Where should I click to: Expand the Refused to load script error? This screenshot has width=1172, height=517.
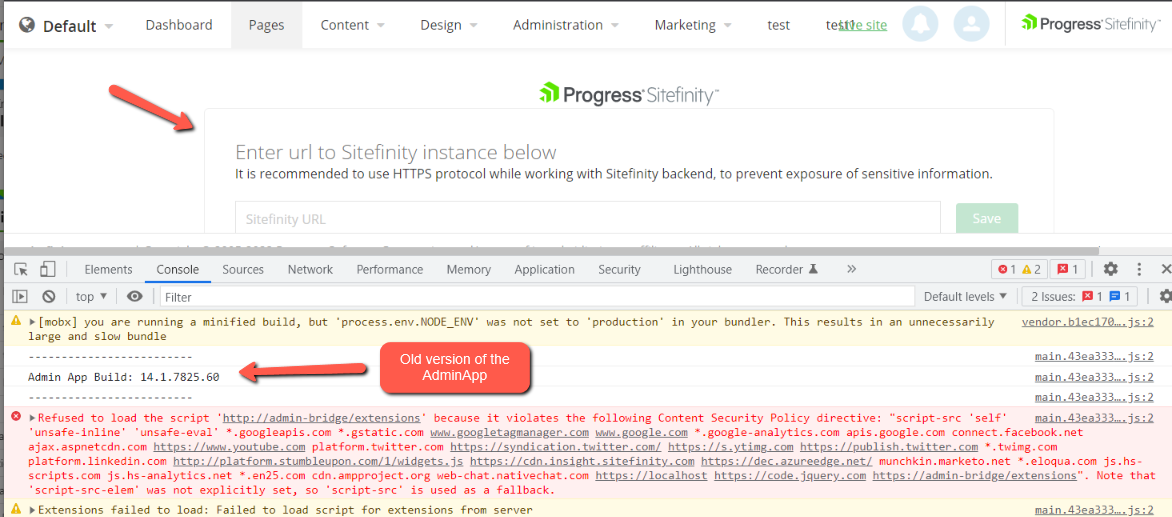pyautogui.click(x=33, y=418)
